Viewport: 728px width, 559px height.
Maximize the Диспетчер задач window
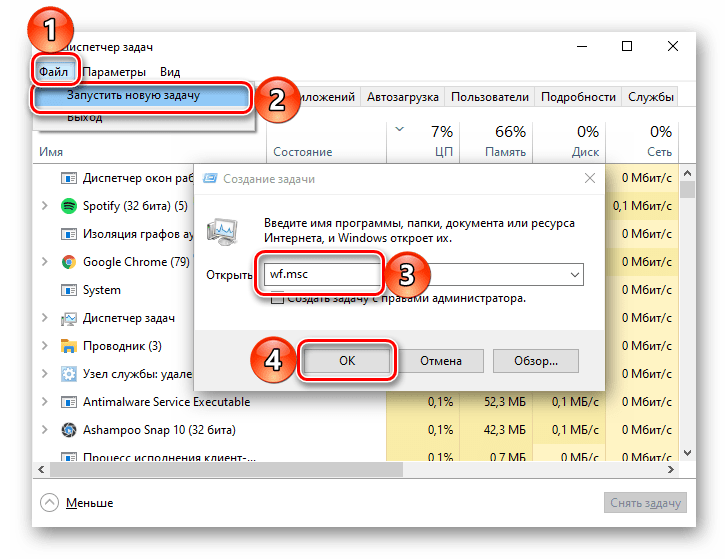point(627,46)
